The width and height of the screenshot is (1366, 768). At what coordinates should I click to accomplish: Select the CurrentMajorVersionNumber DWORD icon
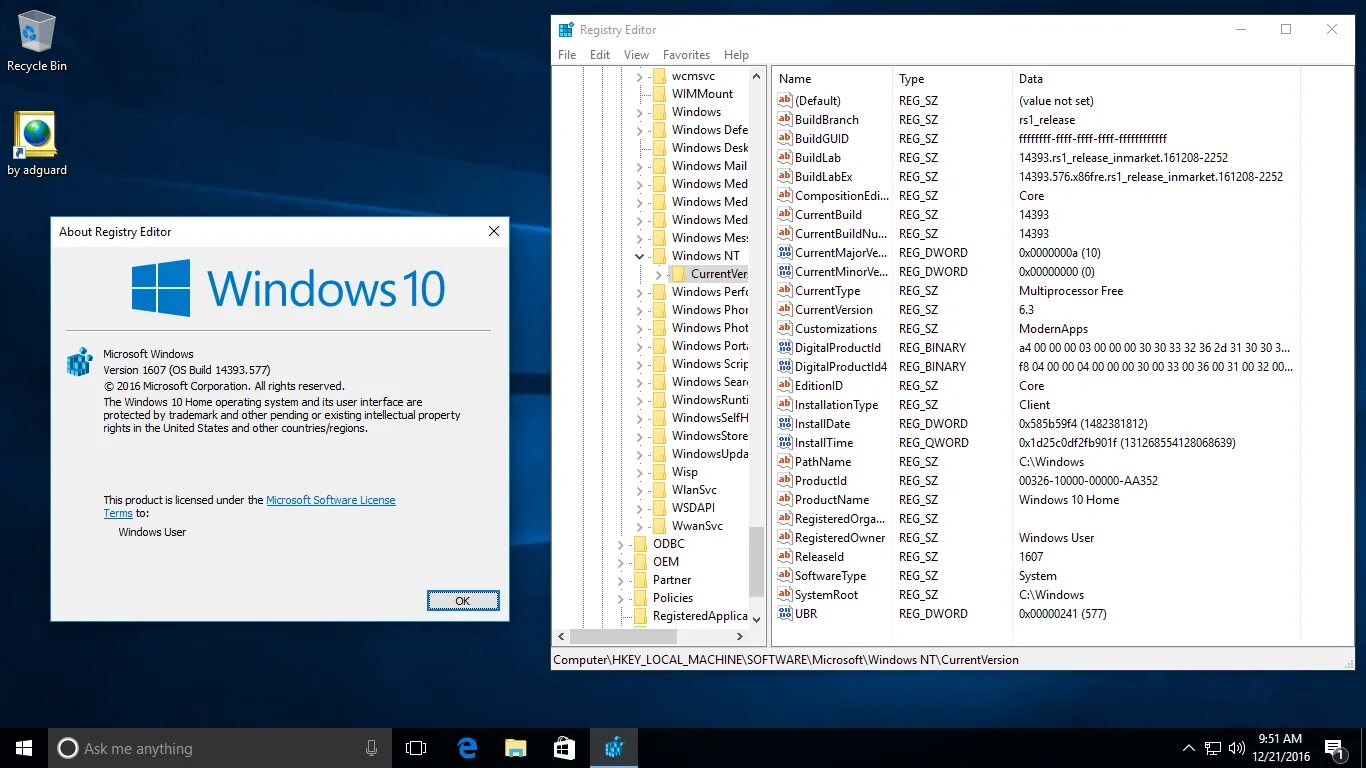click(785, 253)
